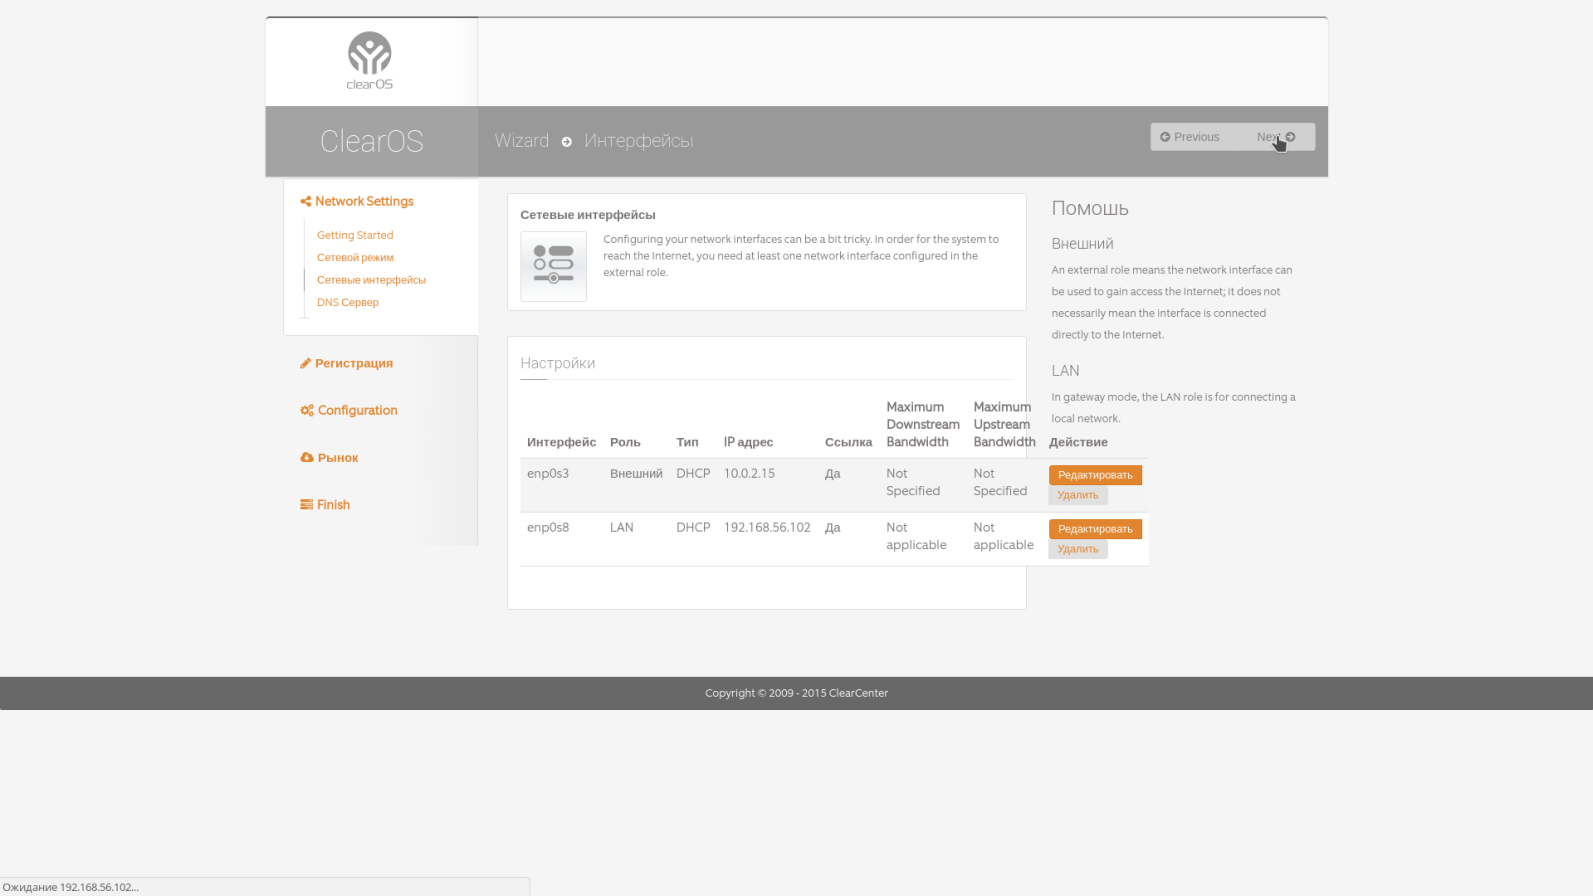Open the Рынок menu section
Image resolution: width=1593 pixels, height=896 pixels.
pyautogui.click(x=338, y=458)
